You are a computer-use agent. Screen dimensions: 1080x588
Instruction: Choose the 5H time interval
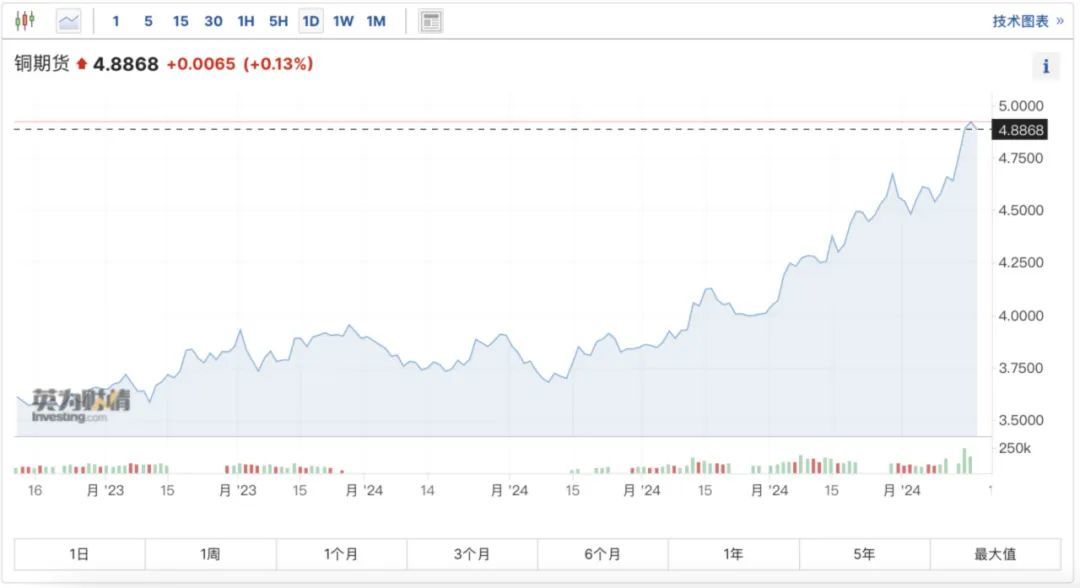click(x=278, y=21)
